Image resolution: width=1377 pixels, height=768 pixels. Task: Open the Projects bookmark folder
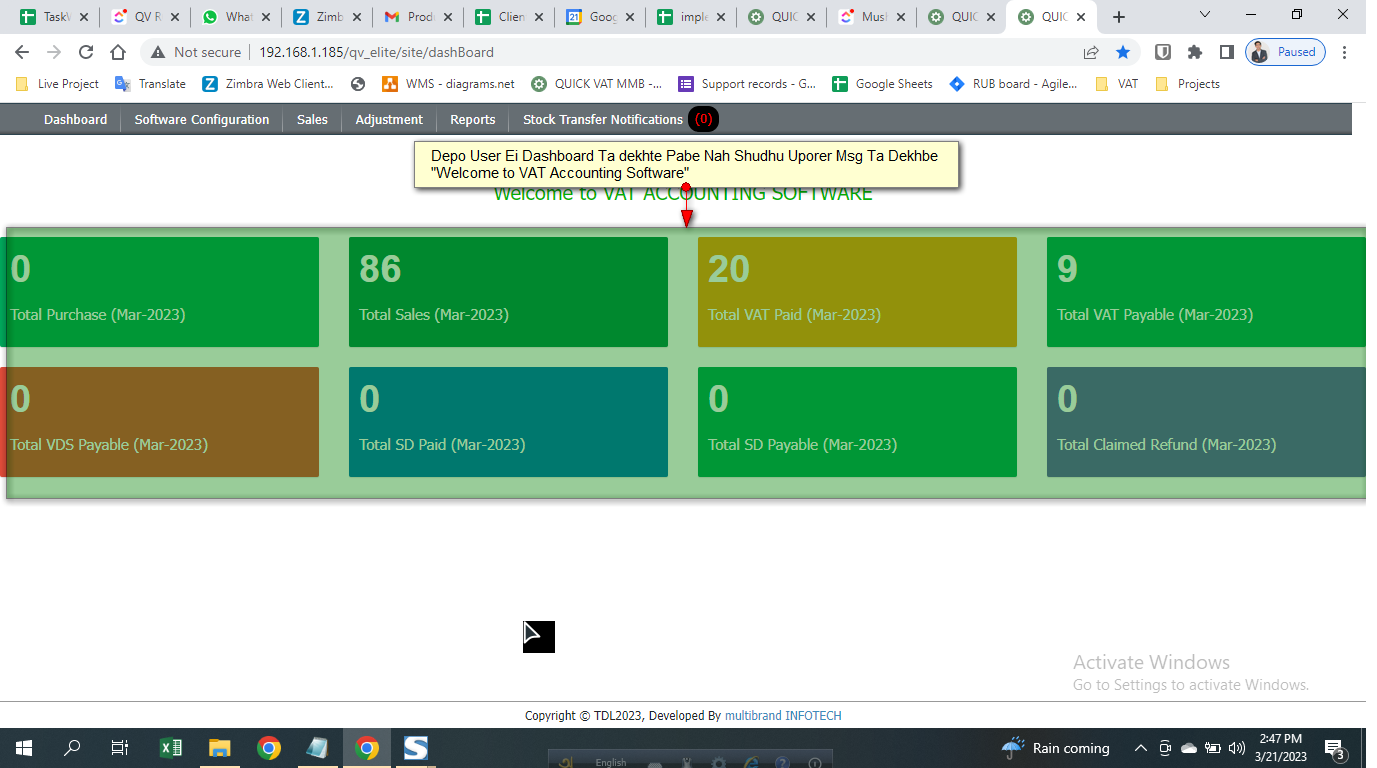(x=1187, y=84)
